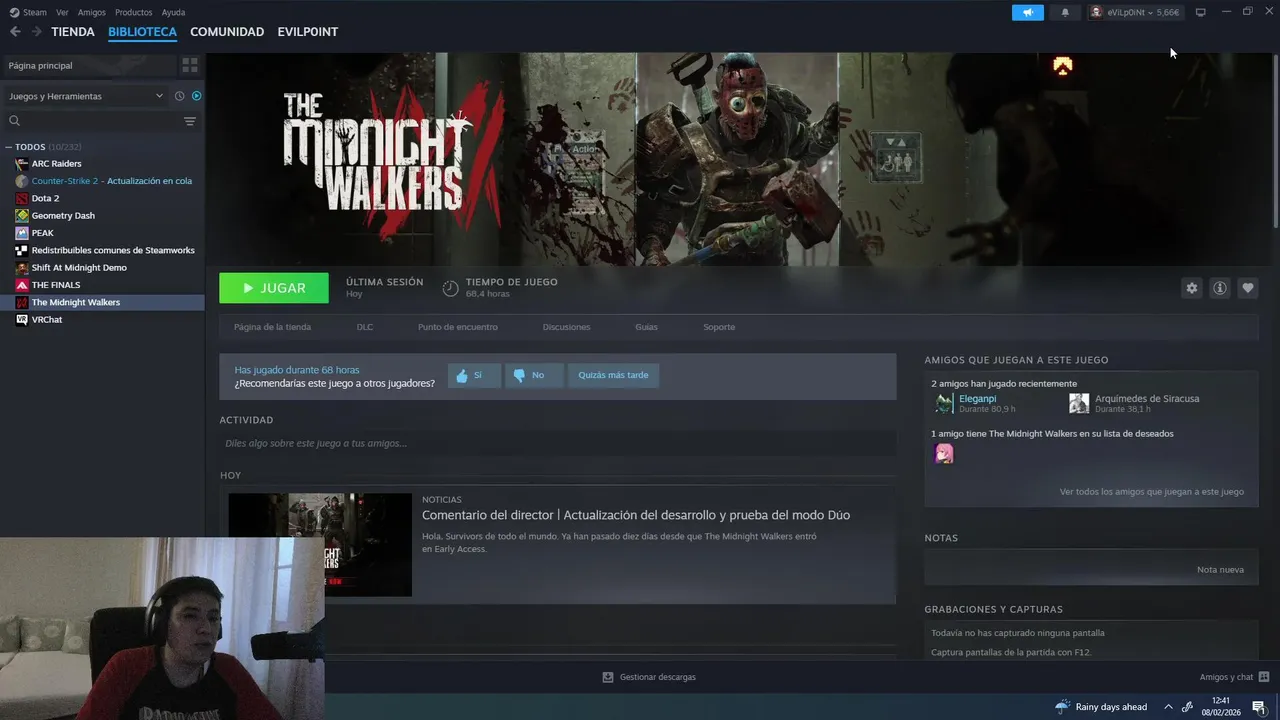
Task: Open the Discusiones link
Action: (x=566, y=327)
